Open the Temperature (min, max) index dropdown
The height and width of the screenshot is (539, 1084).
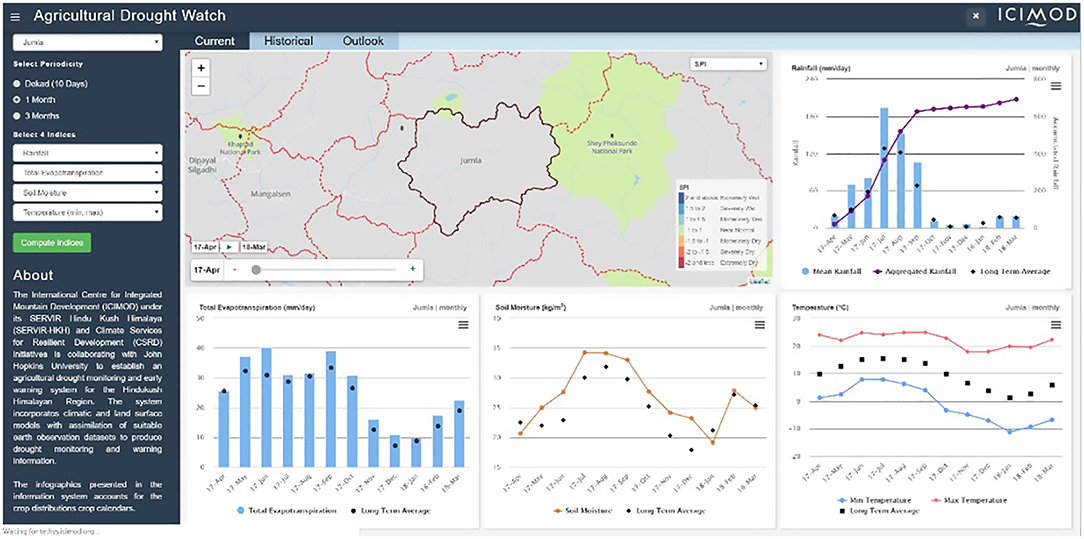click(x=88, y=212)
